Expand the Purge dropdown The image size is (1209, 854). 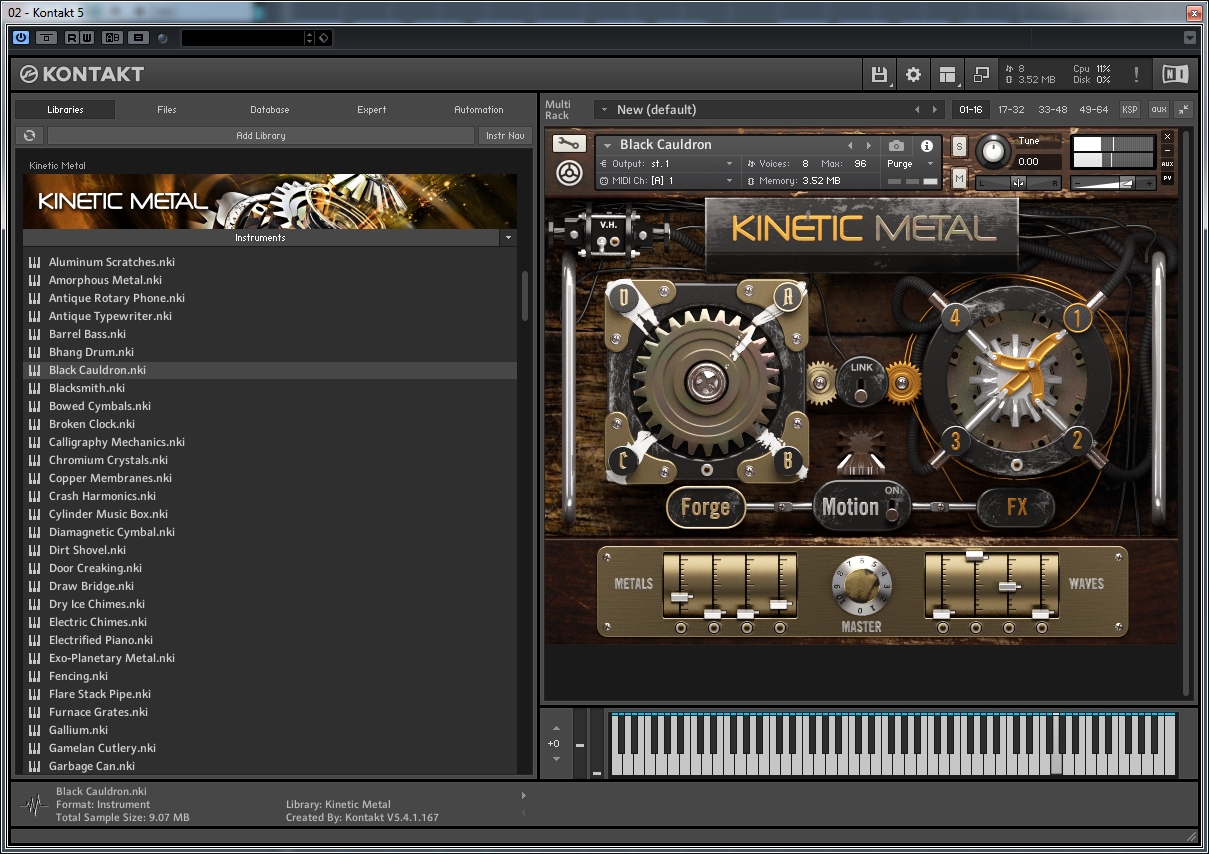[x=910, y=164]
